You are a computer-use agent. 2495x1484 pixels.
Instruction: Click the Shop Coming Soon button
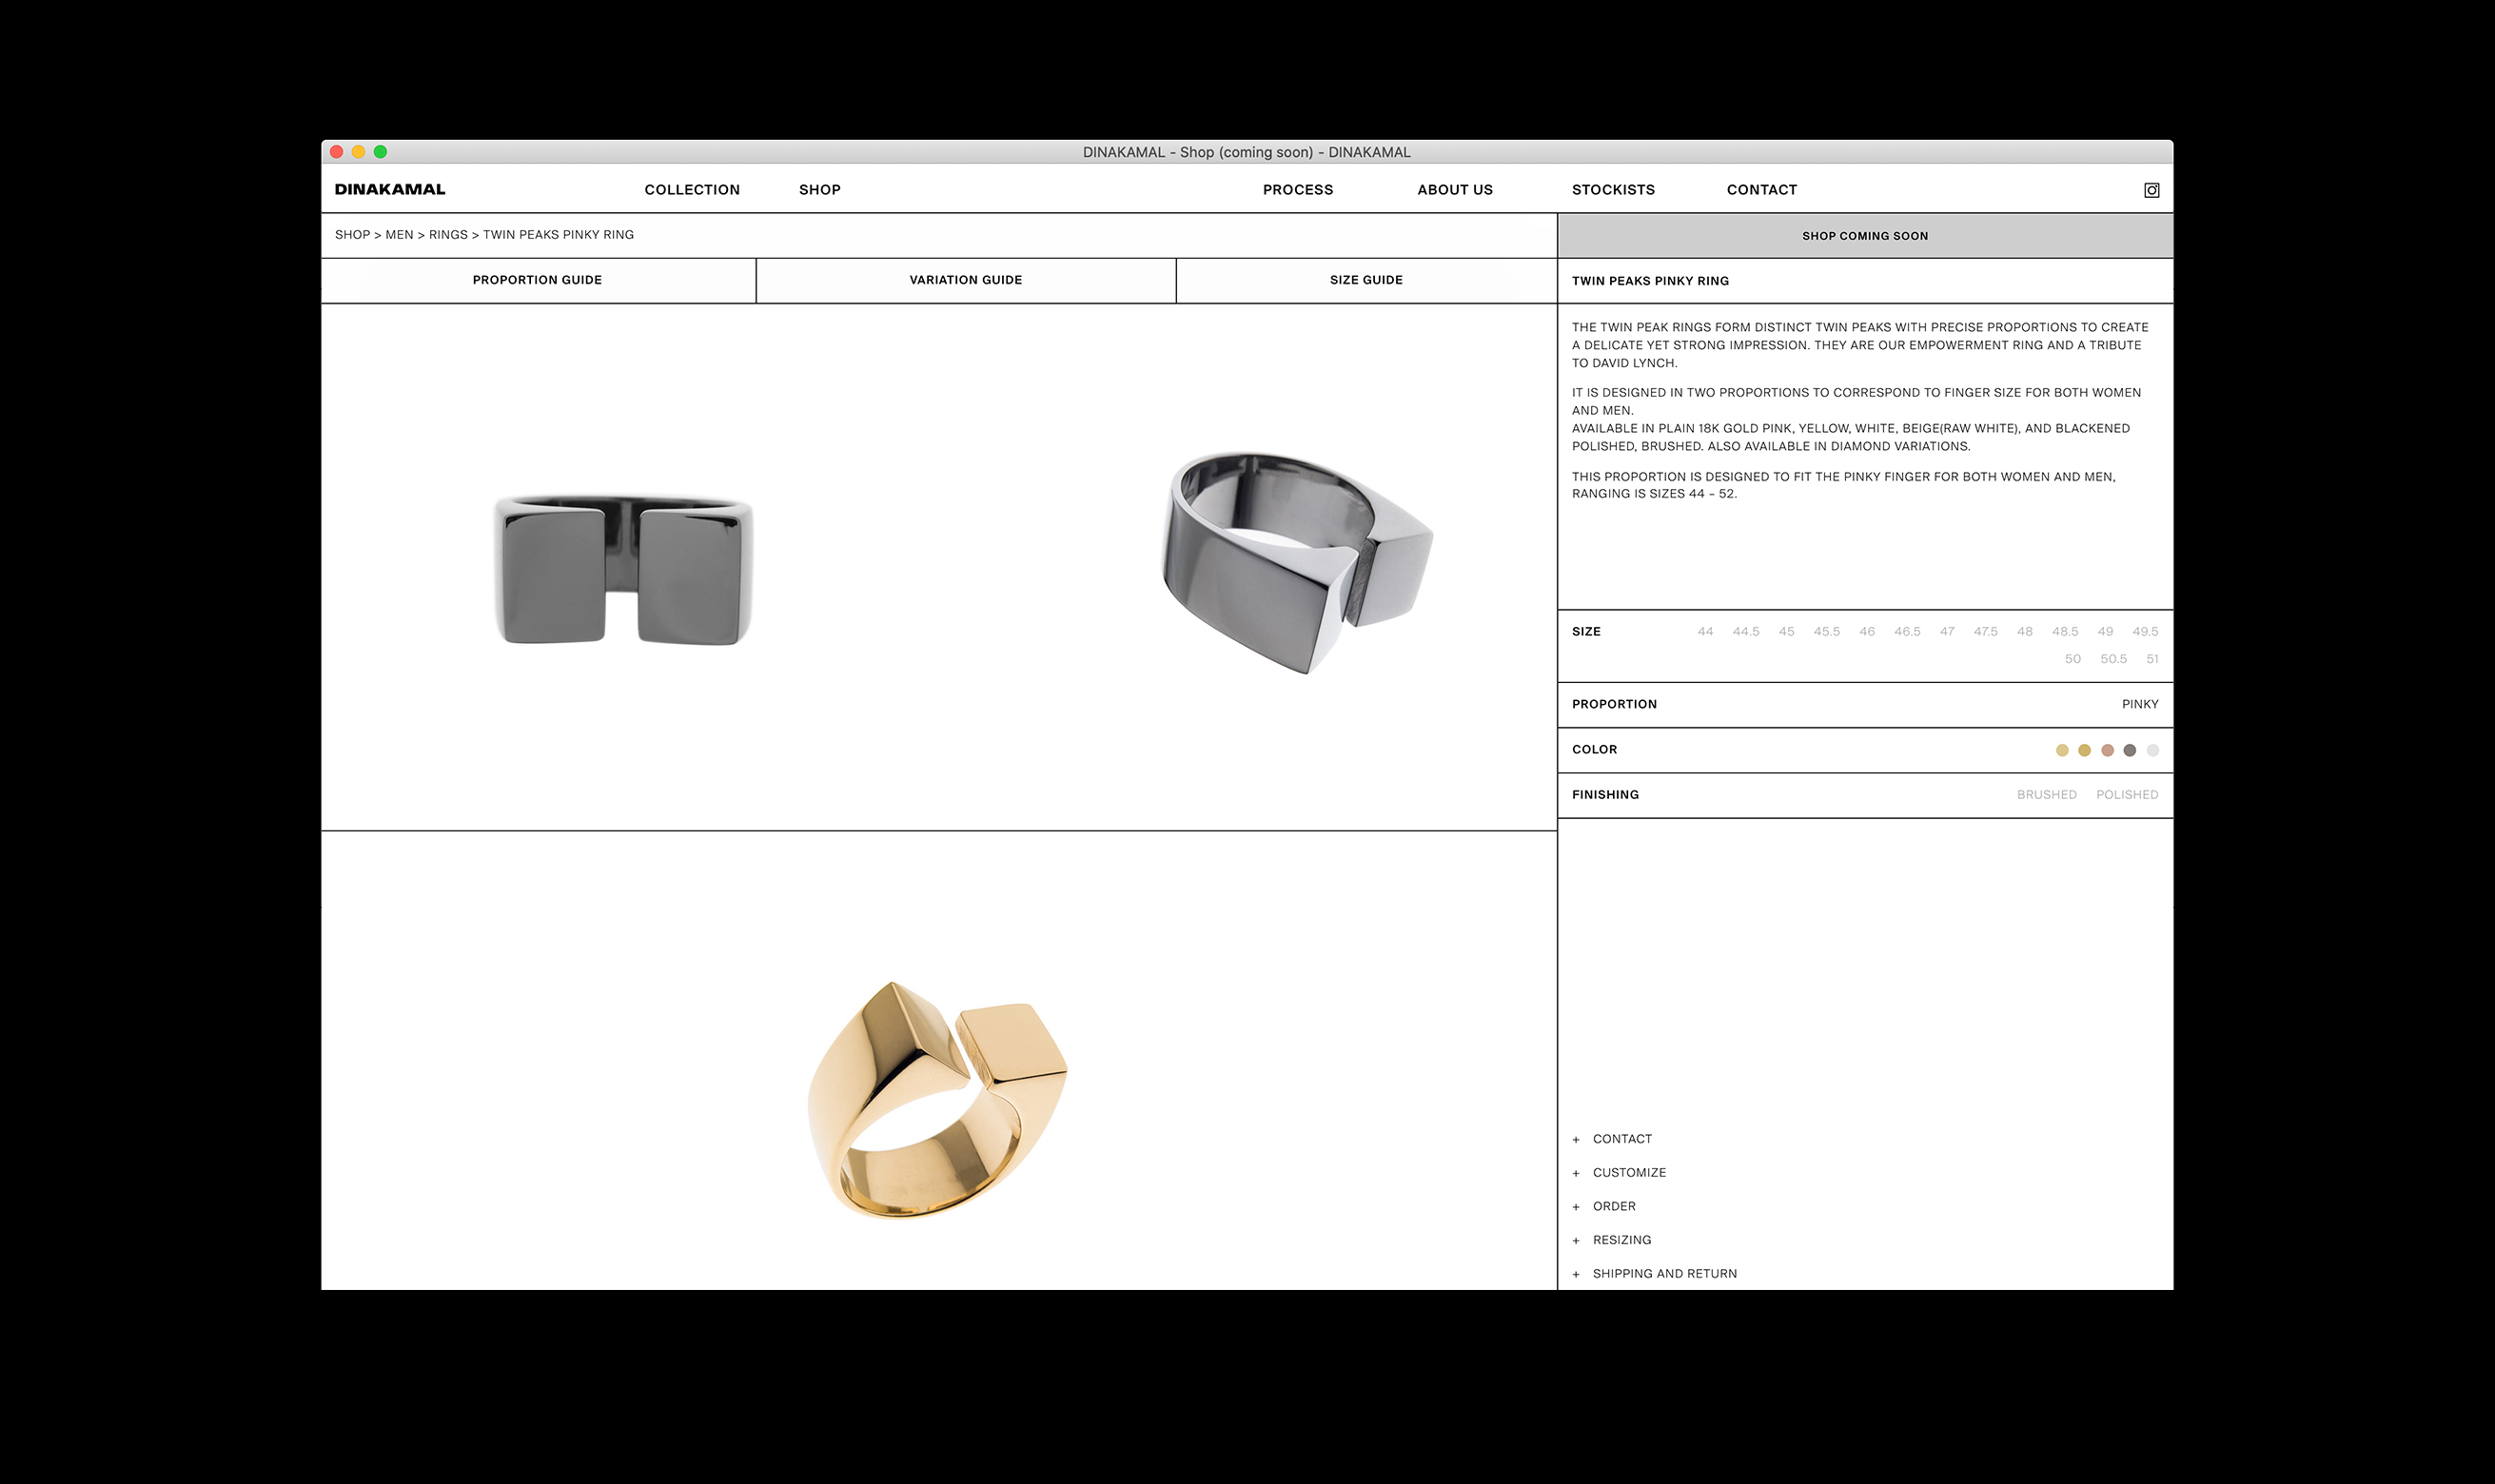pos(1864,236)
